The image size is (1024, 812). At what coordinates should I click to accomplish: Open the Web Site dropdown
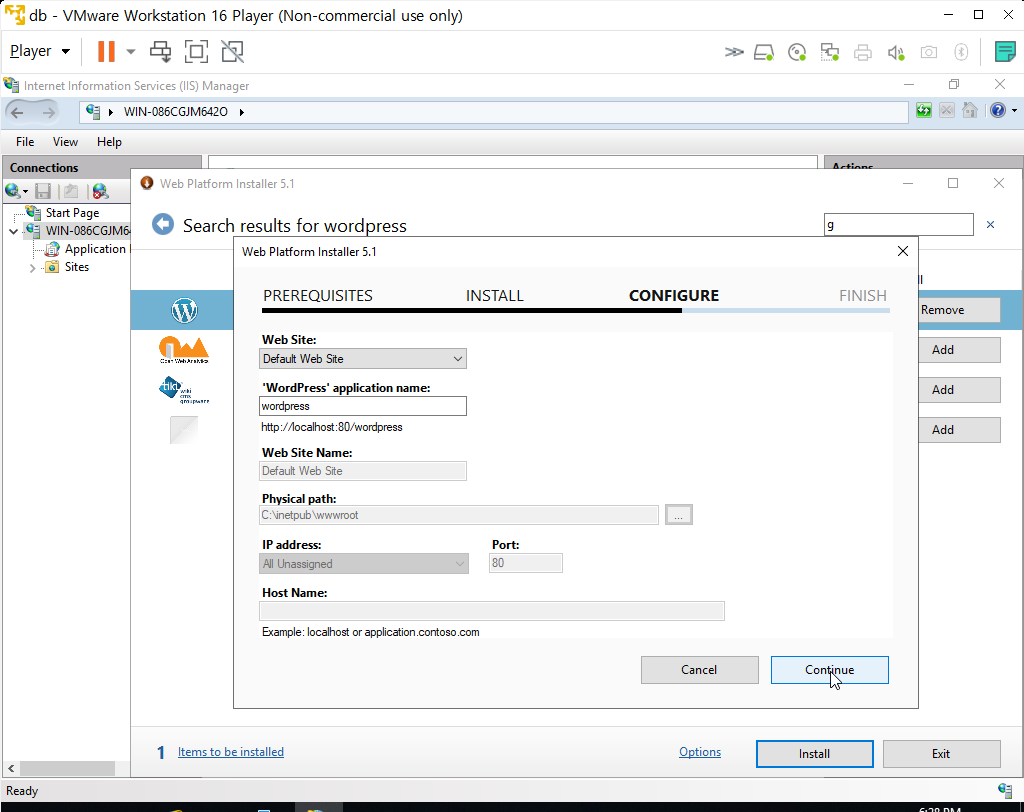362,359
